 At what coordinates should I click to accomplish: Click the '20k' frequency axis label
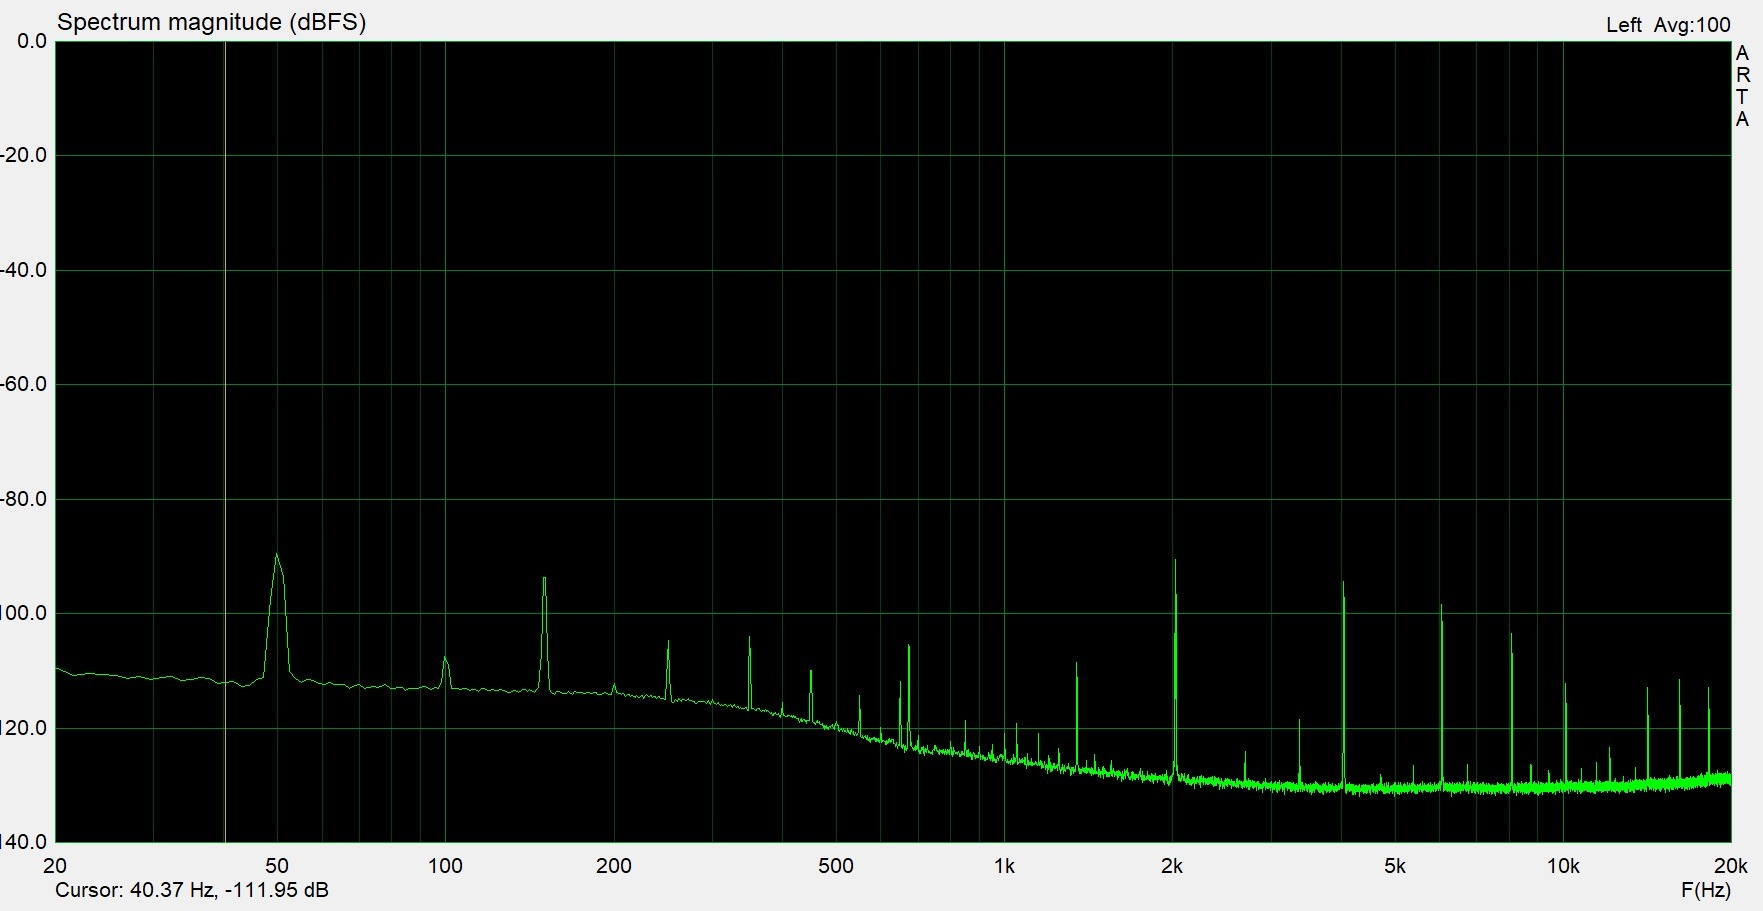point(1729,866)
